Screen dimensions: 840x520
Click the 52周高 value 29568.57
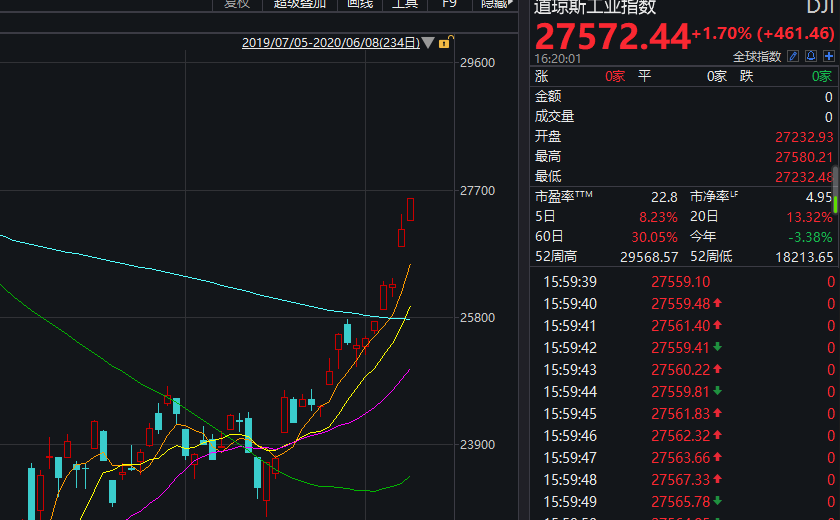coord(649,257)
